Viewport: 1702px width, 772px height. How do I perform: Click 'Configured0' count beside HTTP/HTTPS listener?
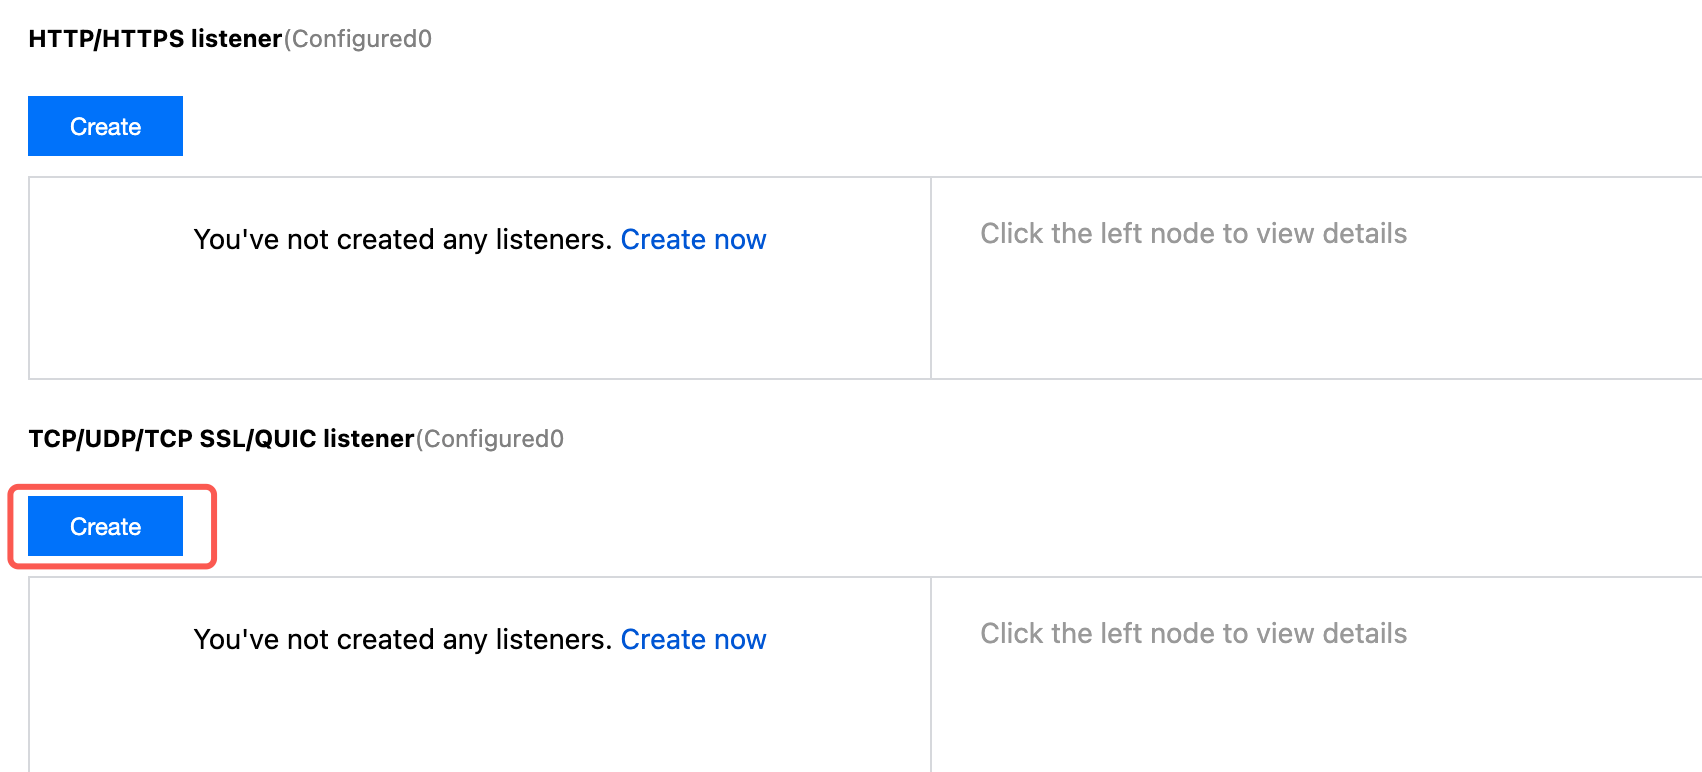click(x=360, y=39)
